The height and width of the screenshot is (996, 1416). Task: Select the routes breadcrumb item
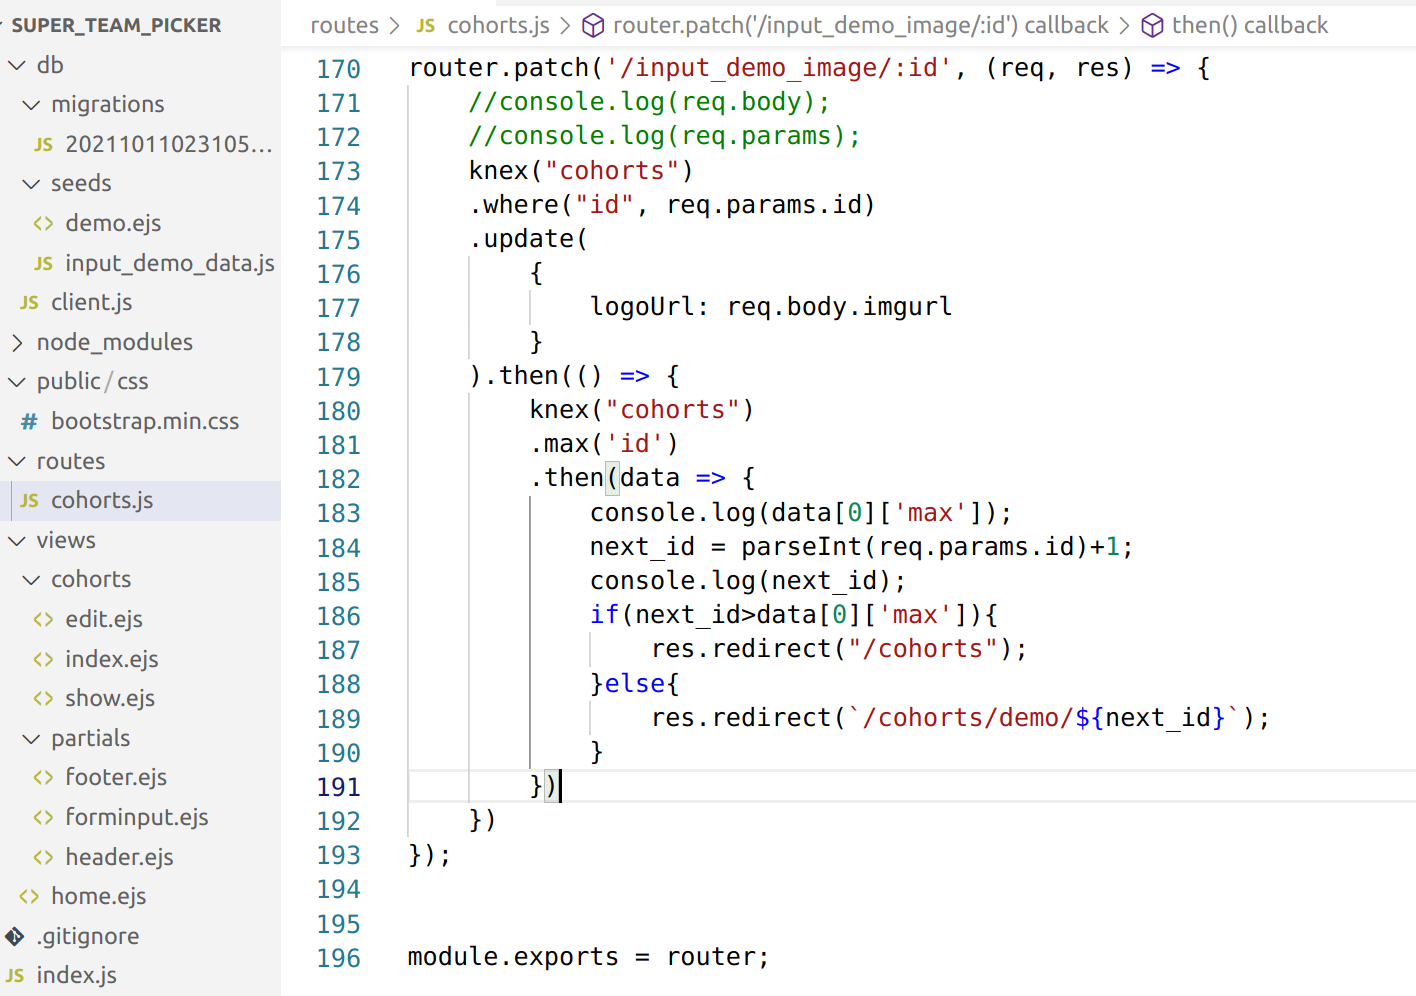(344, 25)
